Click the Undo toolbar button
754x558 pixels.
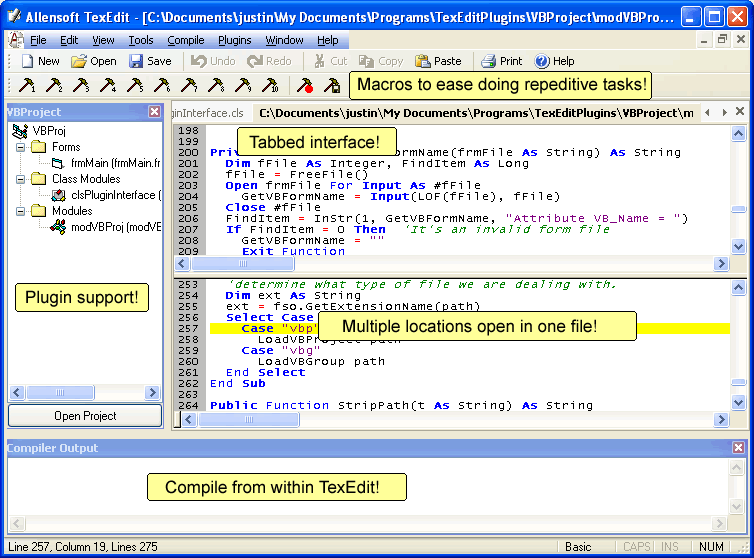coord(213,61)
